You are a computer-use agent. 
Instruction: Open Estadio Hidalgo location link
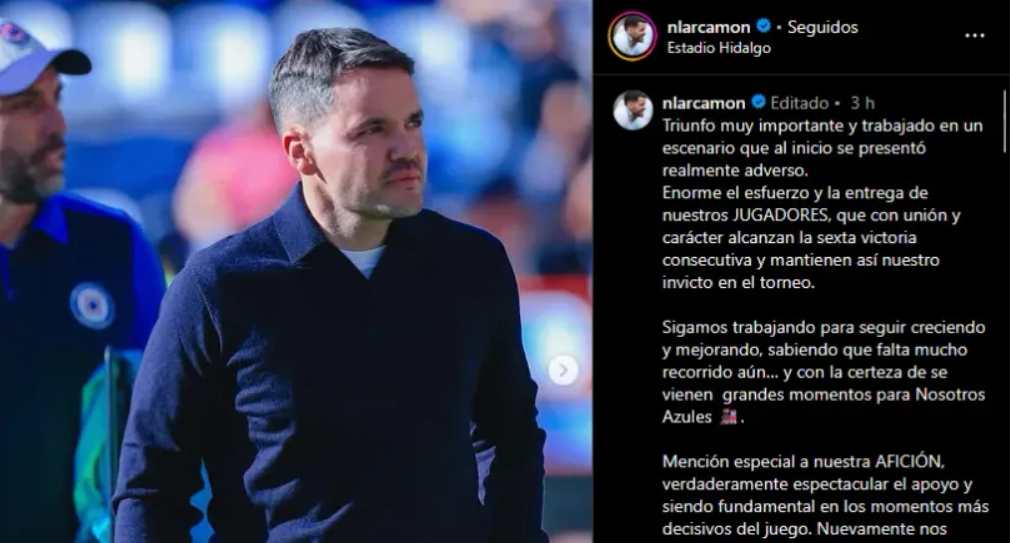(x=719, y=48)
